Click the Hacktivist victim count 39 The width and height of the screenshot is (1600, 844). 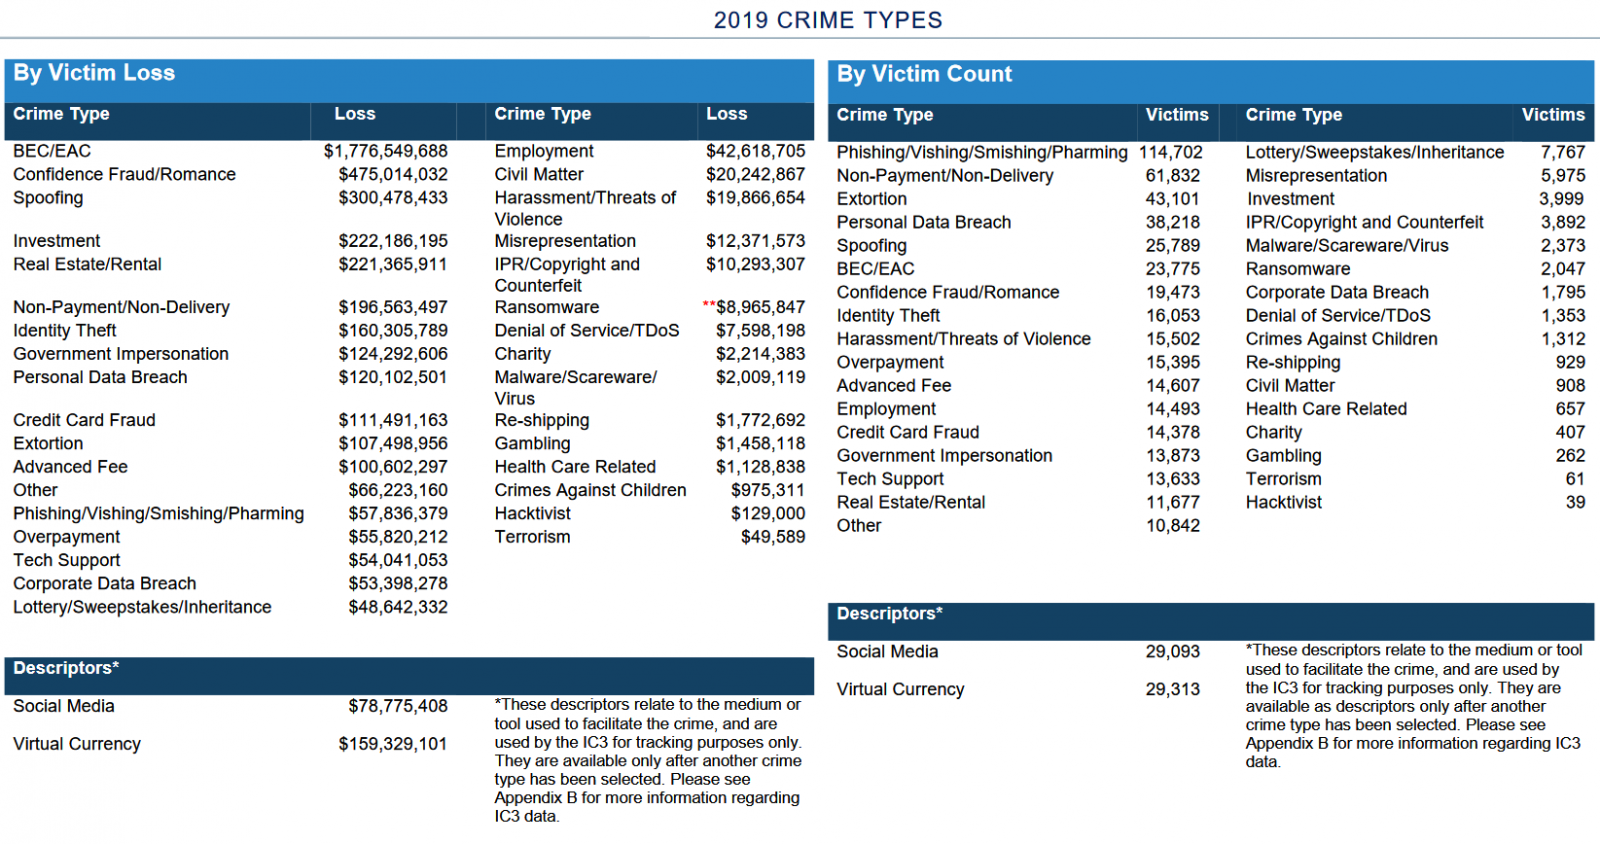click(1575, 502)
